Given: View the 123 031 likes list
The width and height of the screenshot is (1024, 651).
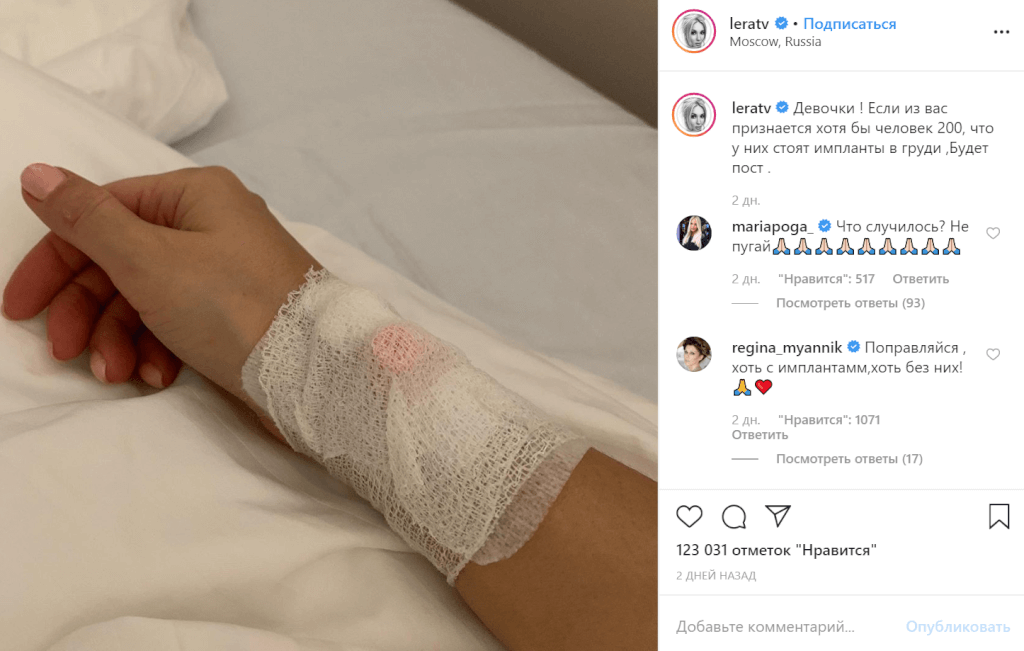Looking at the screenshot, I should (776, 550).
